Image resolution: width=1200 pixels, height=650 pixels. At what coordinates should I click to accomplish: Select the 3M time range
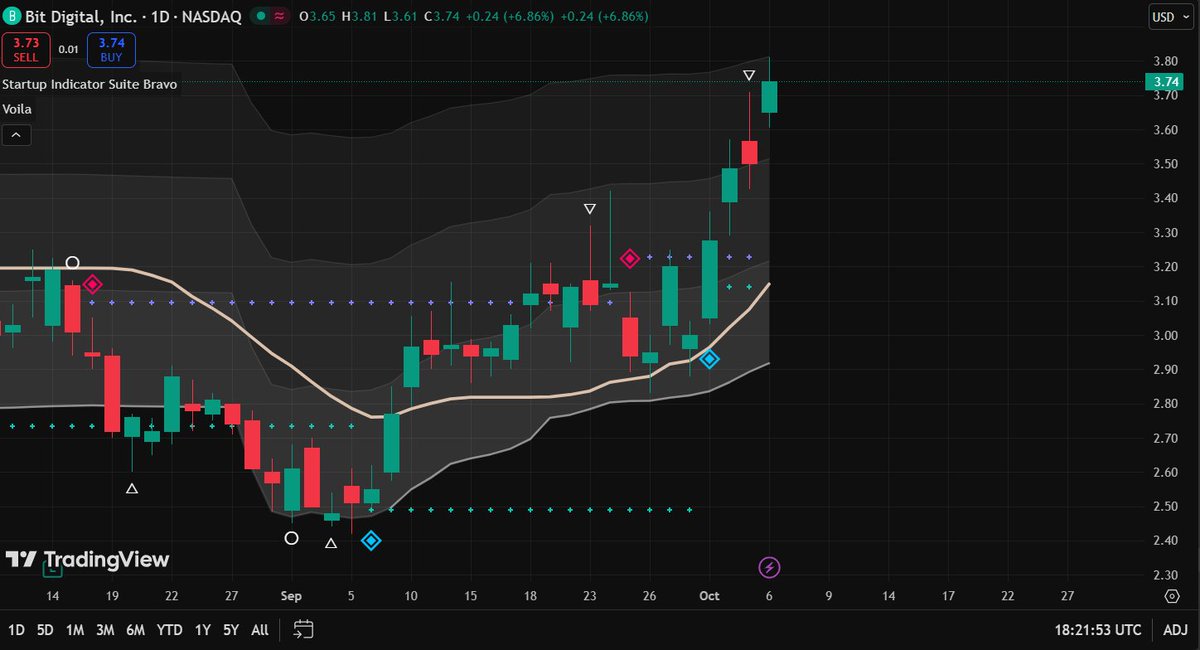coord(105,630)
